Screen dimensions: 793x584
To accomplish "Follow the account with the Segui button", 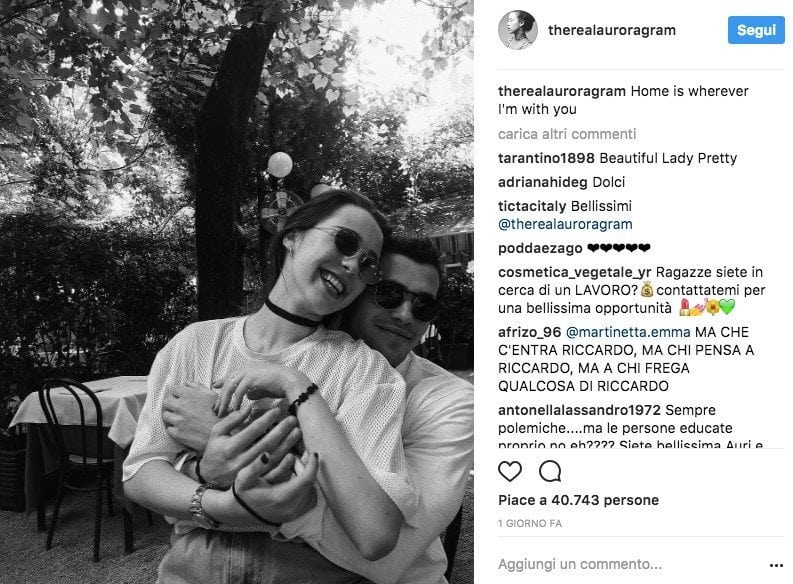I will pos(756,30).
